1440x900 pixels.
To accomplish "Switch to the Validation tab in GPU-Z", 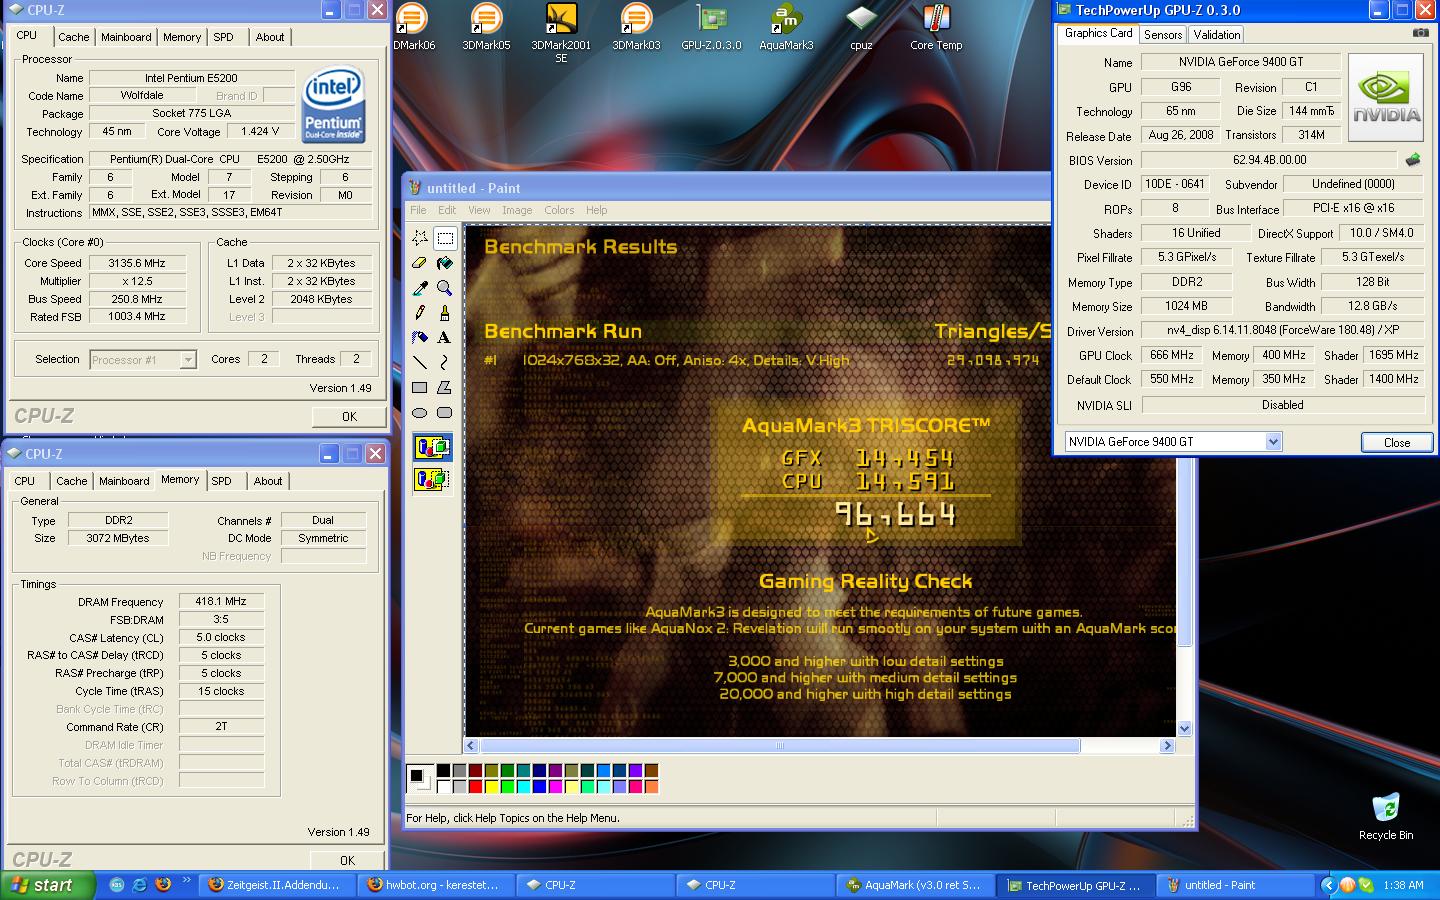I will click(x=1217, y=34).
